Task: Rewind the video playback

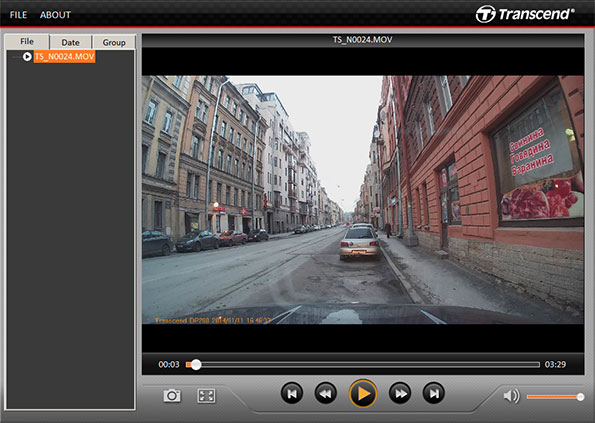Action: point(326,393)
